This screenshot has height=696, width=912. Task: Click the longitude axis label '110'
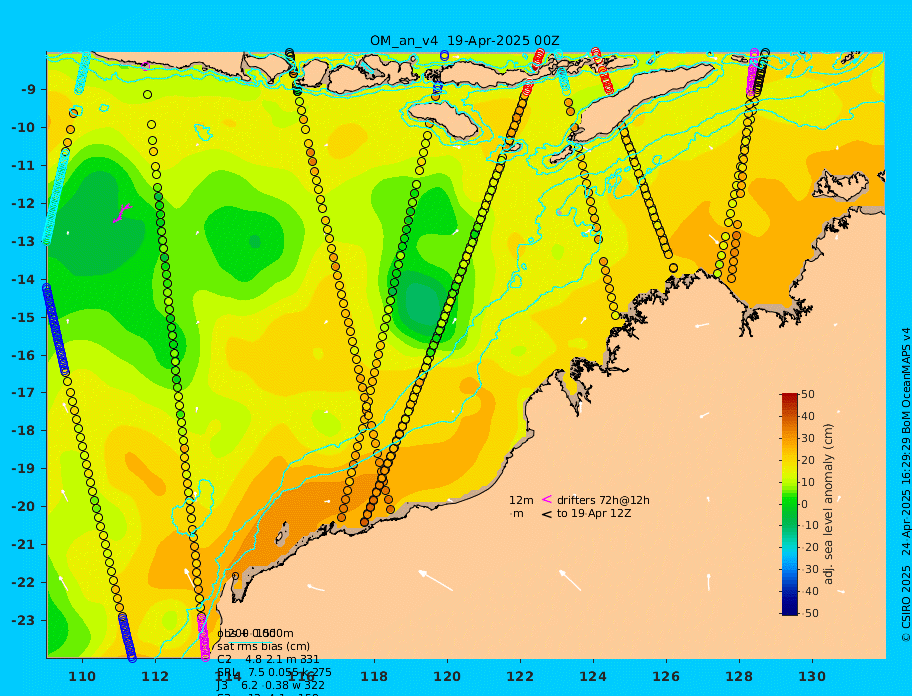pyautogui.click(x=83, y=676)
